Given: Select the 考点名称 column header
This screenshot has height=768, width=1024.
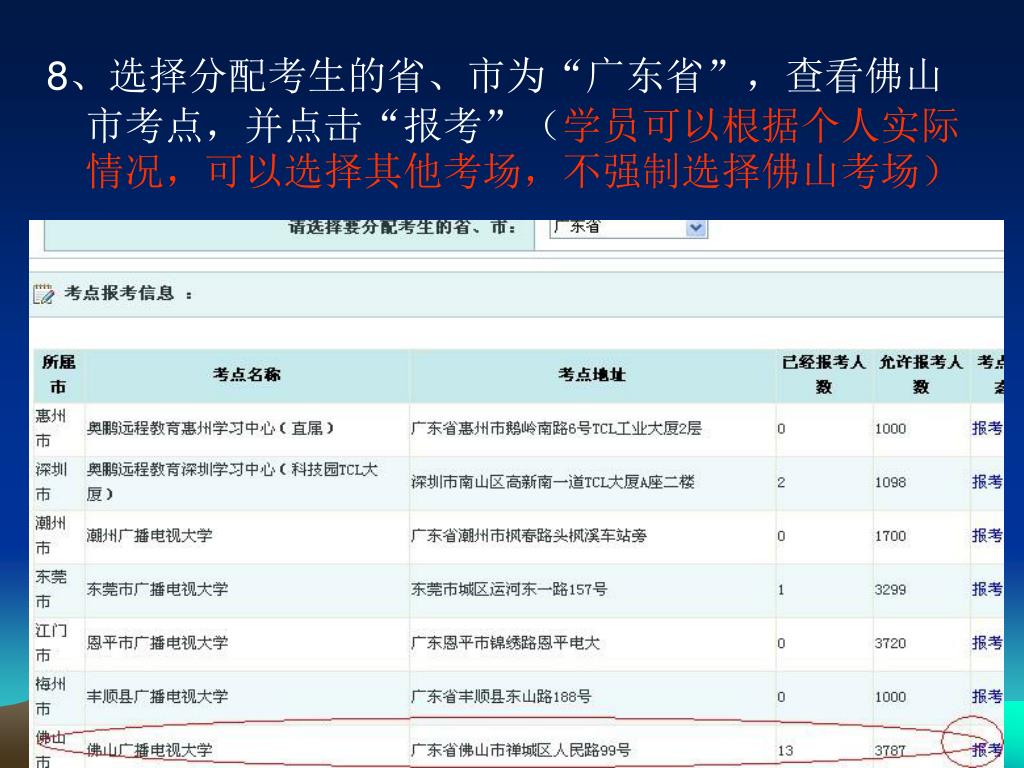Looking at the screenshot, I should pos(247,374).
